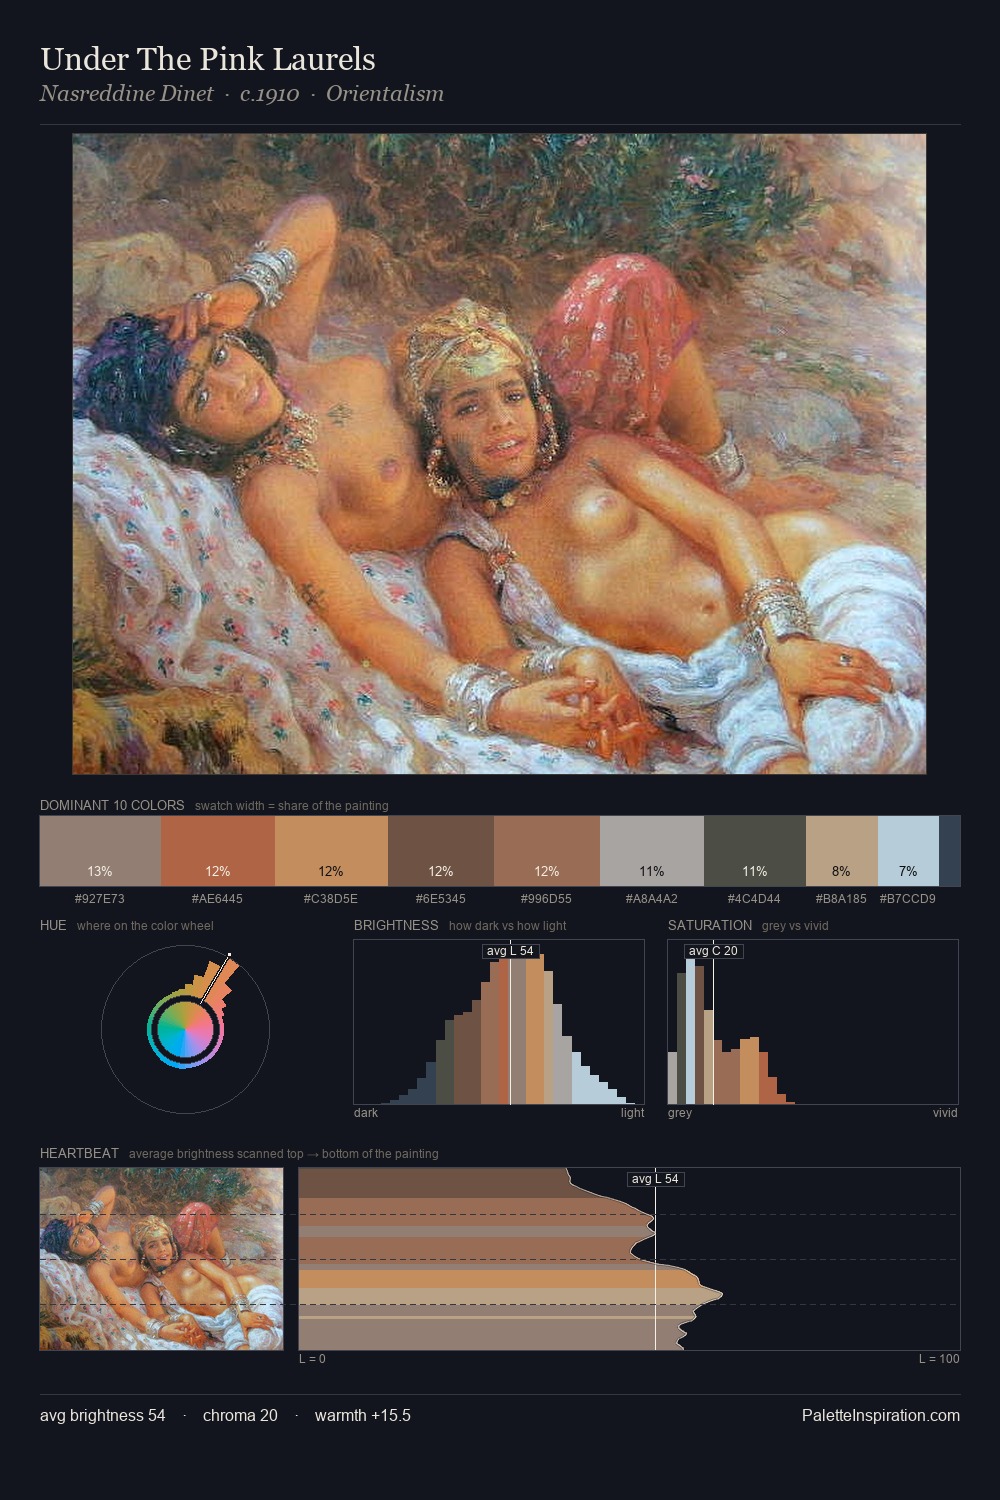Choose the #6E5345 brown swatch

click(x=441, y=851)
